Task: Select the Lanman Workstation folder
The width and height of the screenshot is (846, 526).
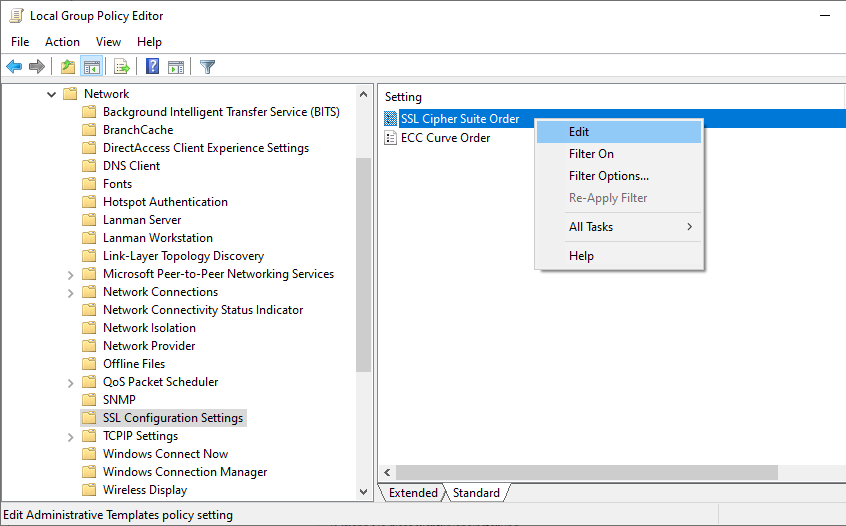Action: point(157,238)
